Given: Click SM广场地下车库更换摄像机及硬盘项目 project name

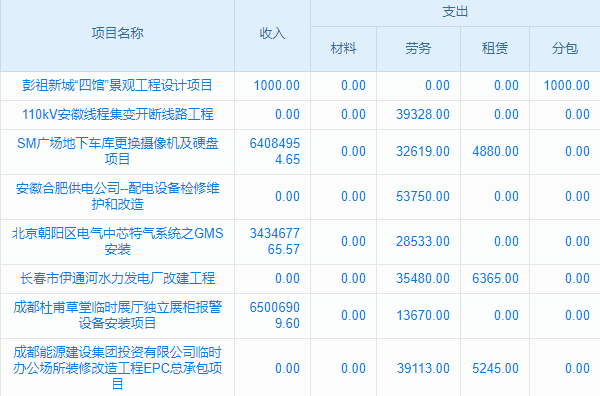Looking at the screenshot, I should pyautogui.click(x=117, y=151).
